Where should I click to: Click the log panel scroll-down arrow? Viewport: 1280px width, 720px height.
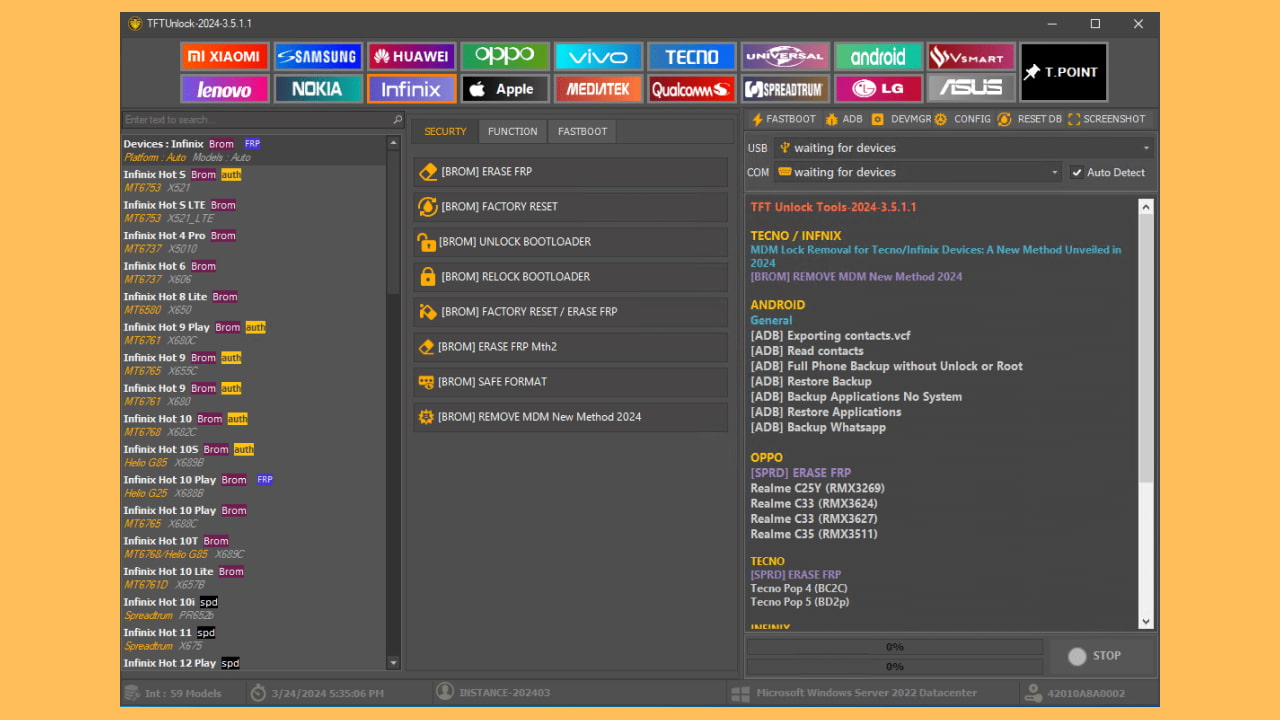1146,621
